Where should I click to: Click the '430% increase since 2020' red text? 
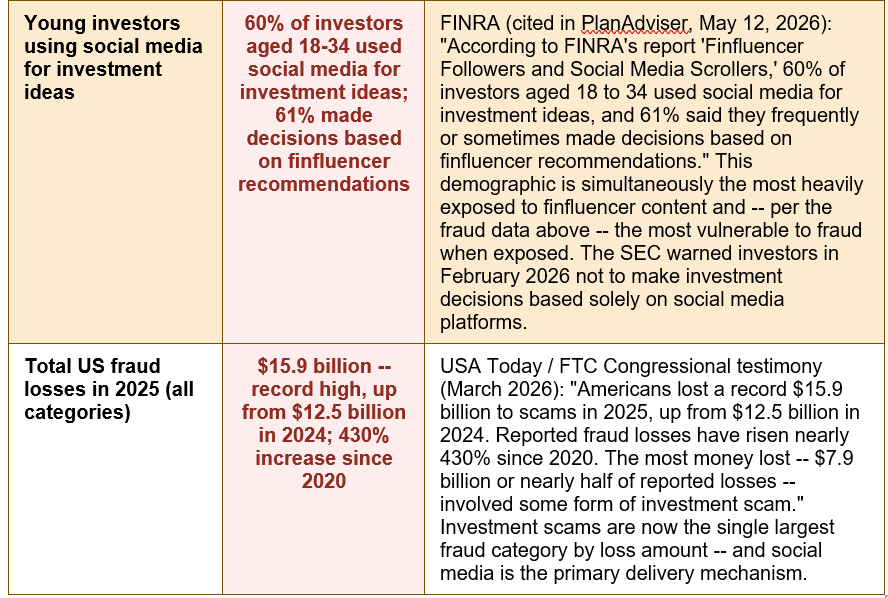pos(323,458)
